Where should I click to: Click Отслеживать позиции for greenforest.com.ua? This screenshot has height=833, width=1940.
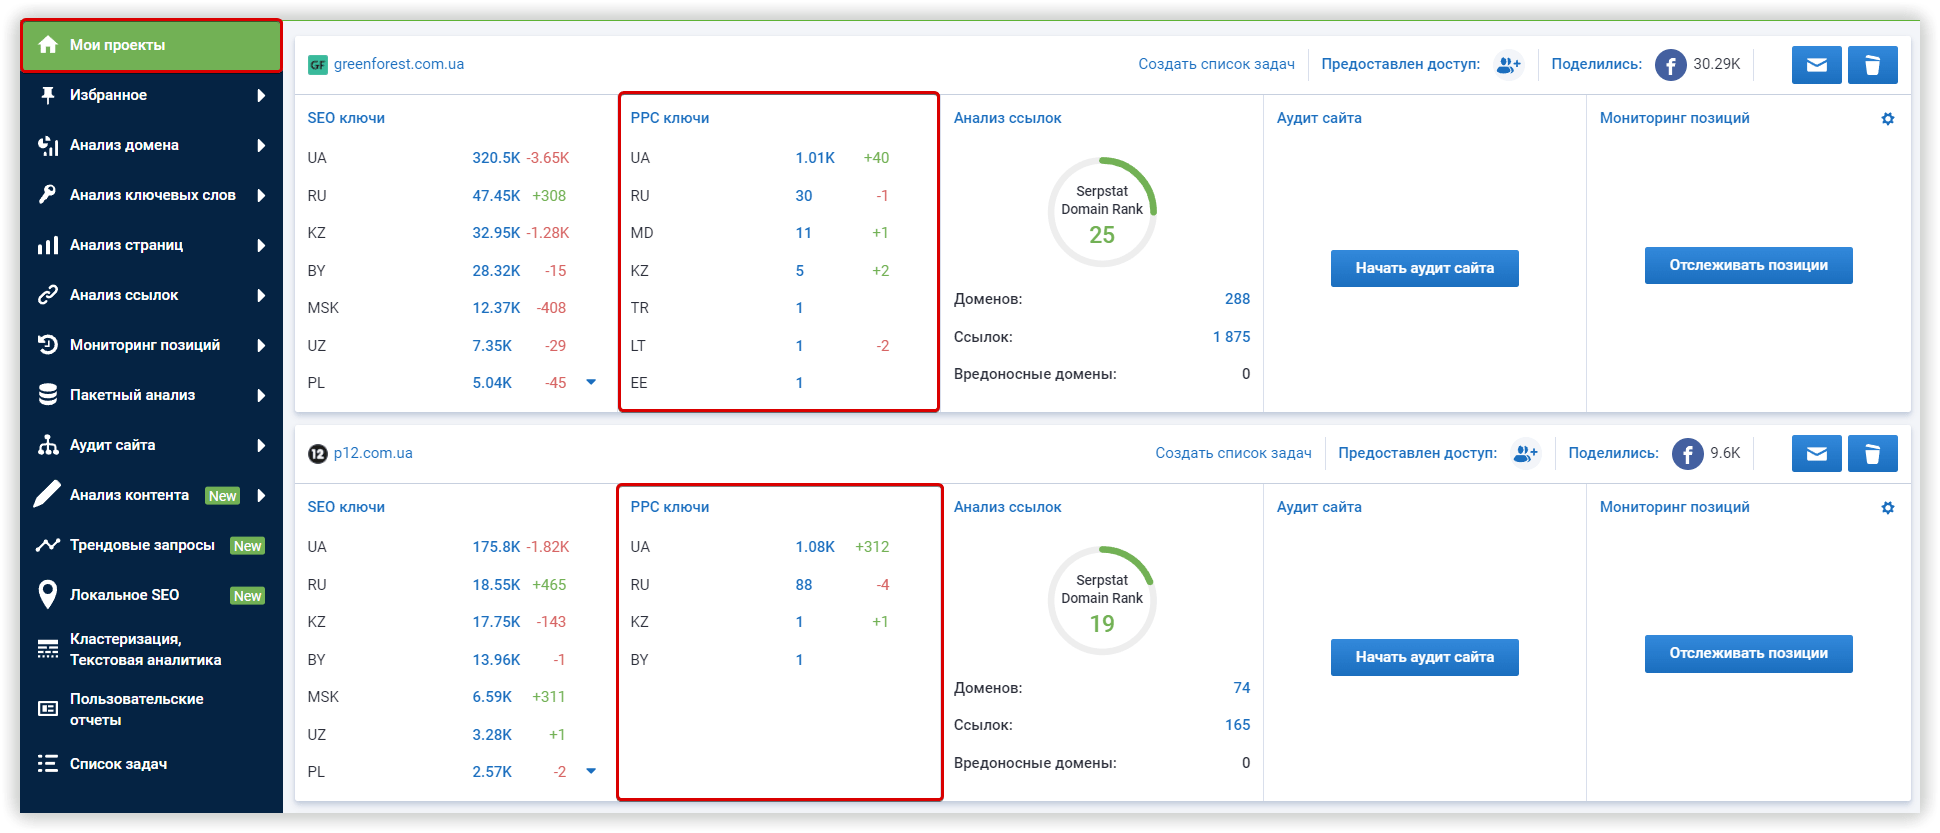pos(1748,265)
